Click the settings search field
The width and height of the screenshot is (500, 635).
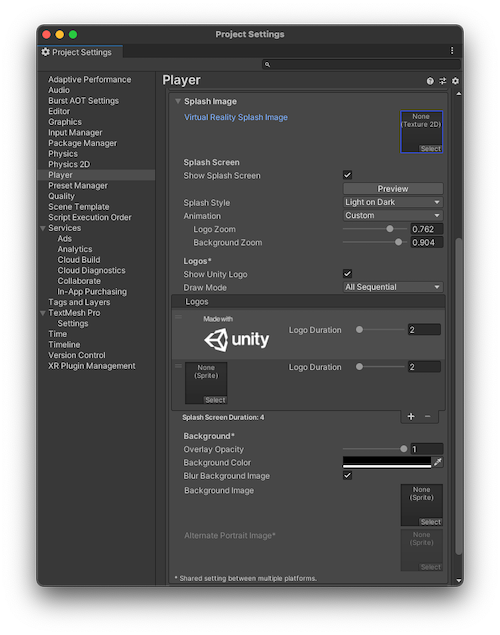click(x=362, y=64)
